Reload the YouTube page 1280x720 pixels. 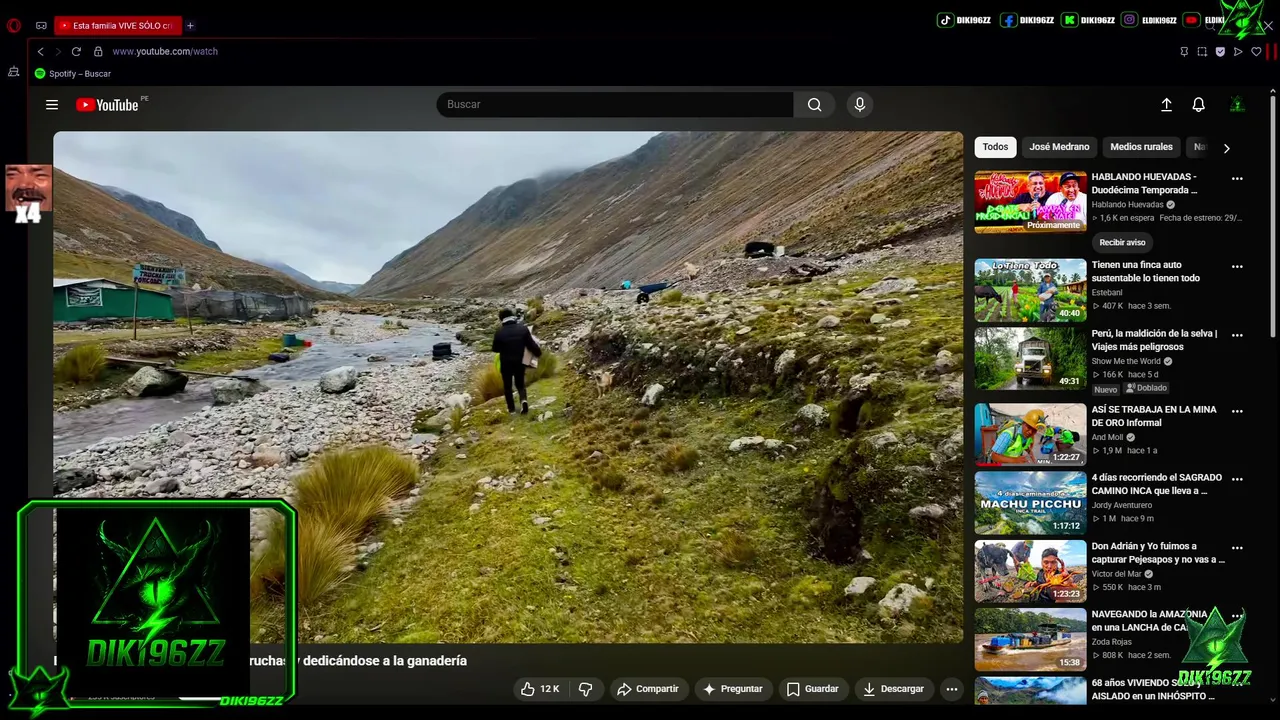(x=76, y=51)
